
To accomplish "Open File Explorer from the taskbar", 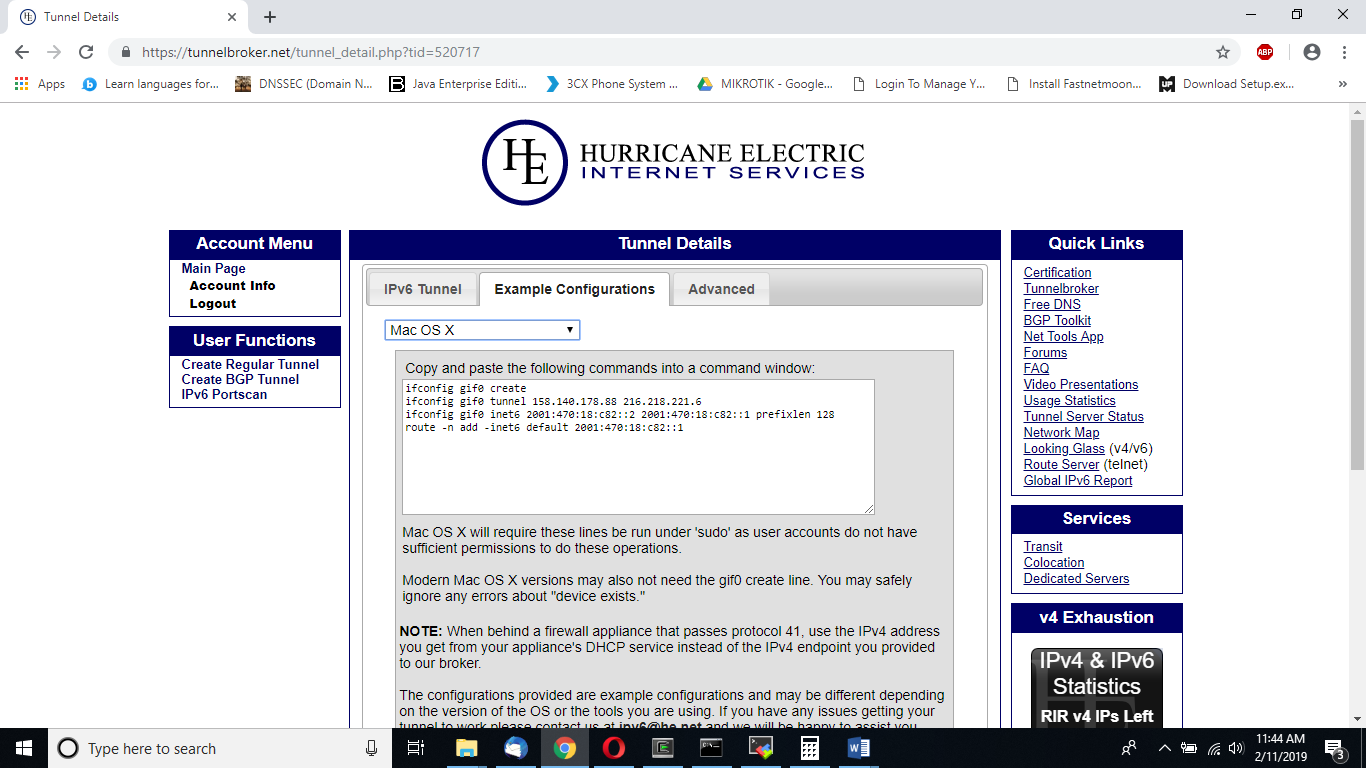I will click(466, 748).
